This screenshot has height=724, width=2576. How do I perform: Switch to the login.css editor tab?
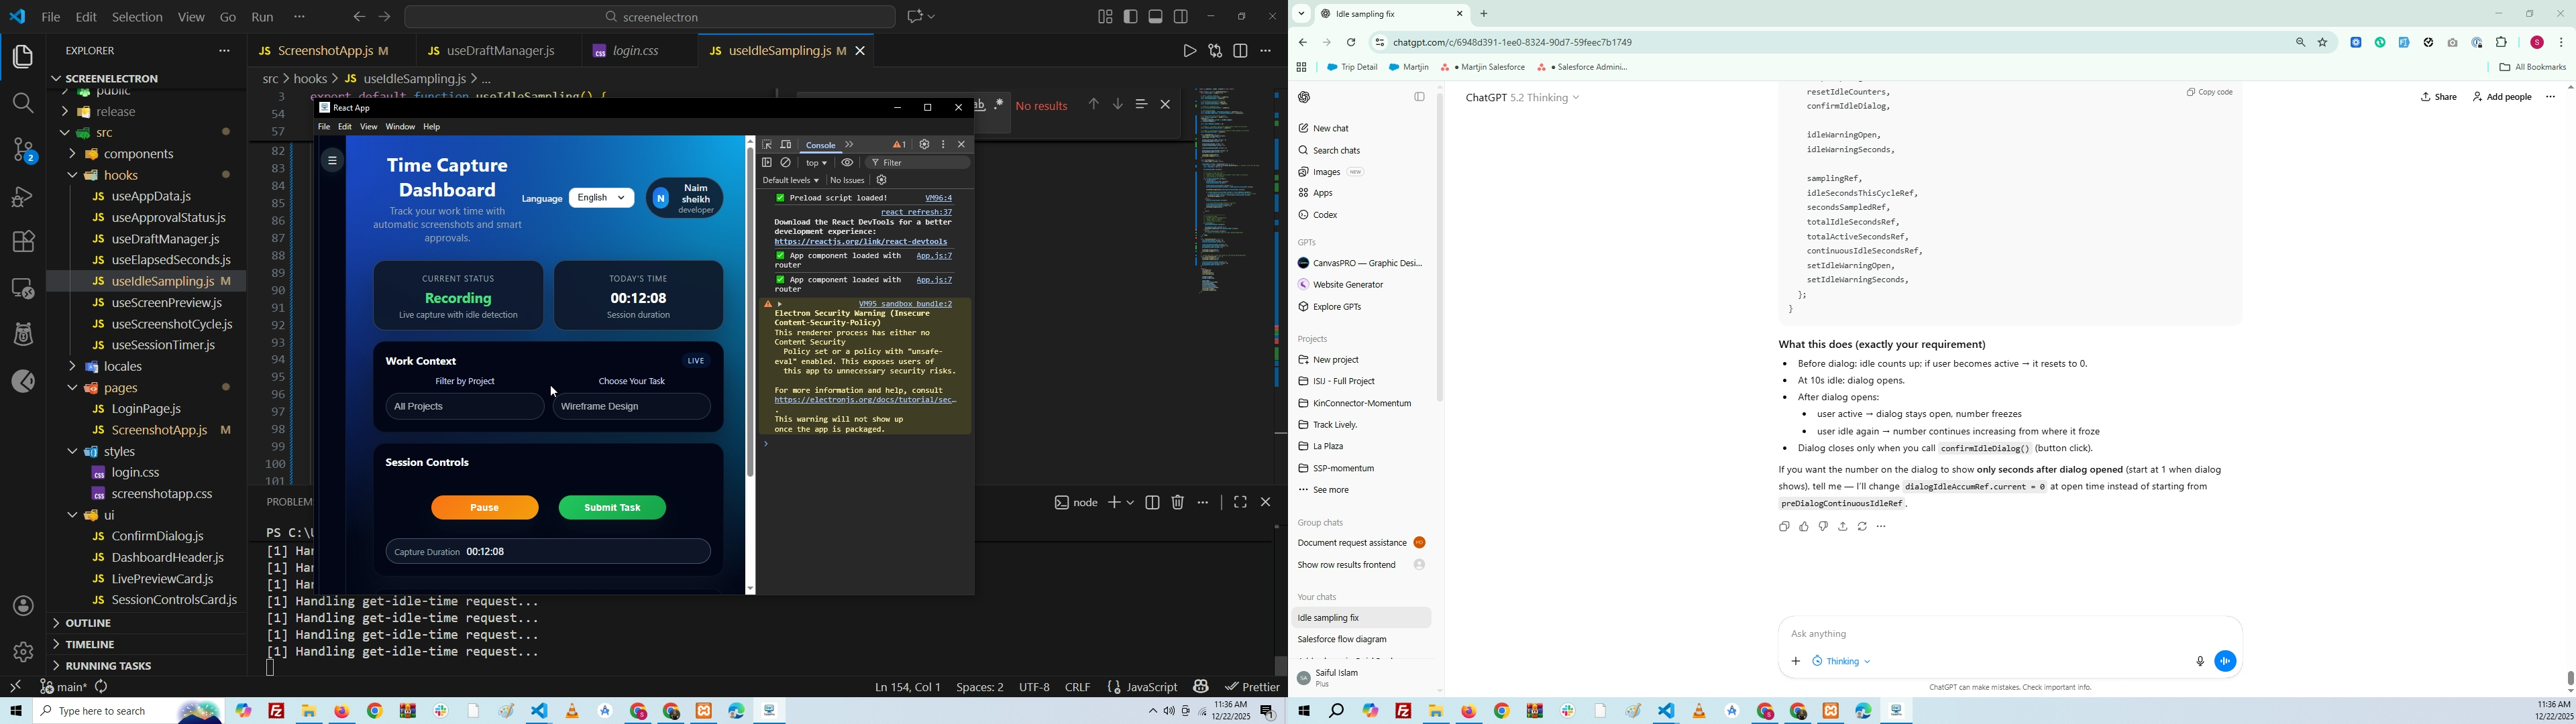[x=634, y=50]
